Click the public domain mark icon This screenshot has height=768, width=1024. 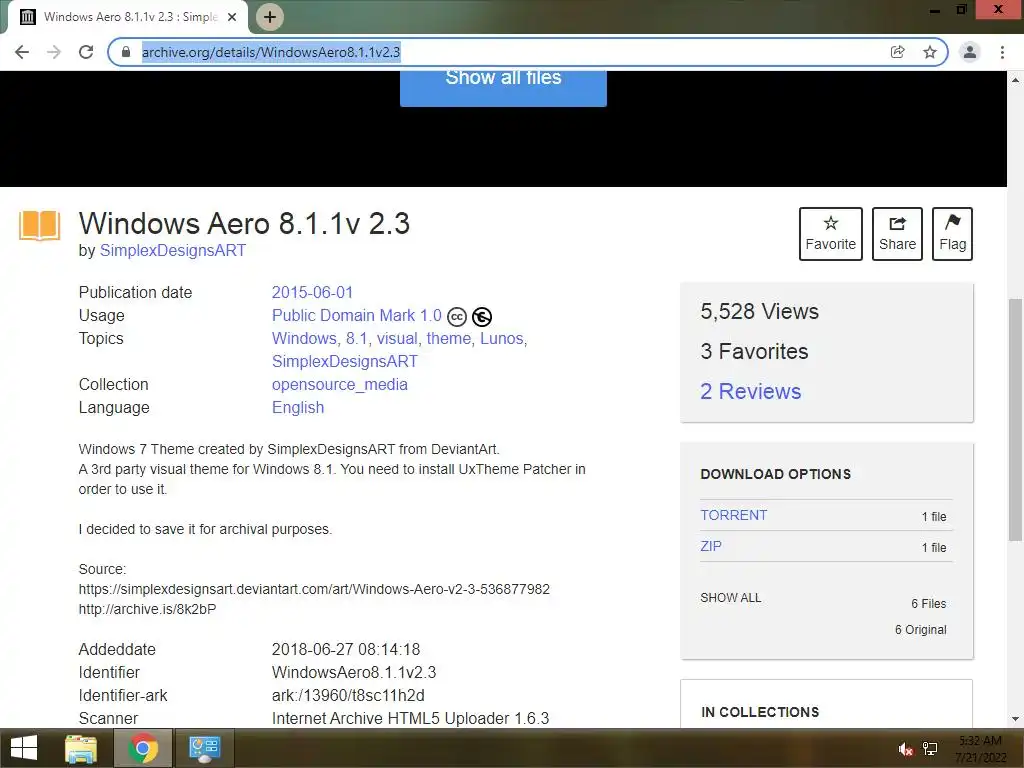[x=482, y=317]
